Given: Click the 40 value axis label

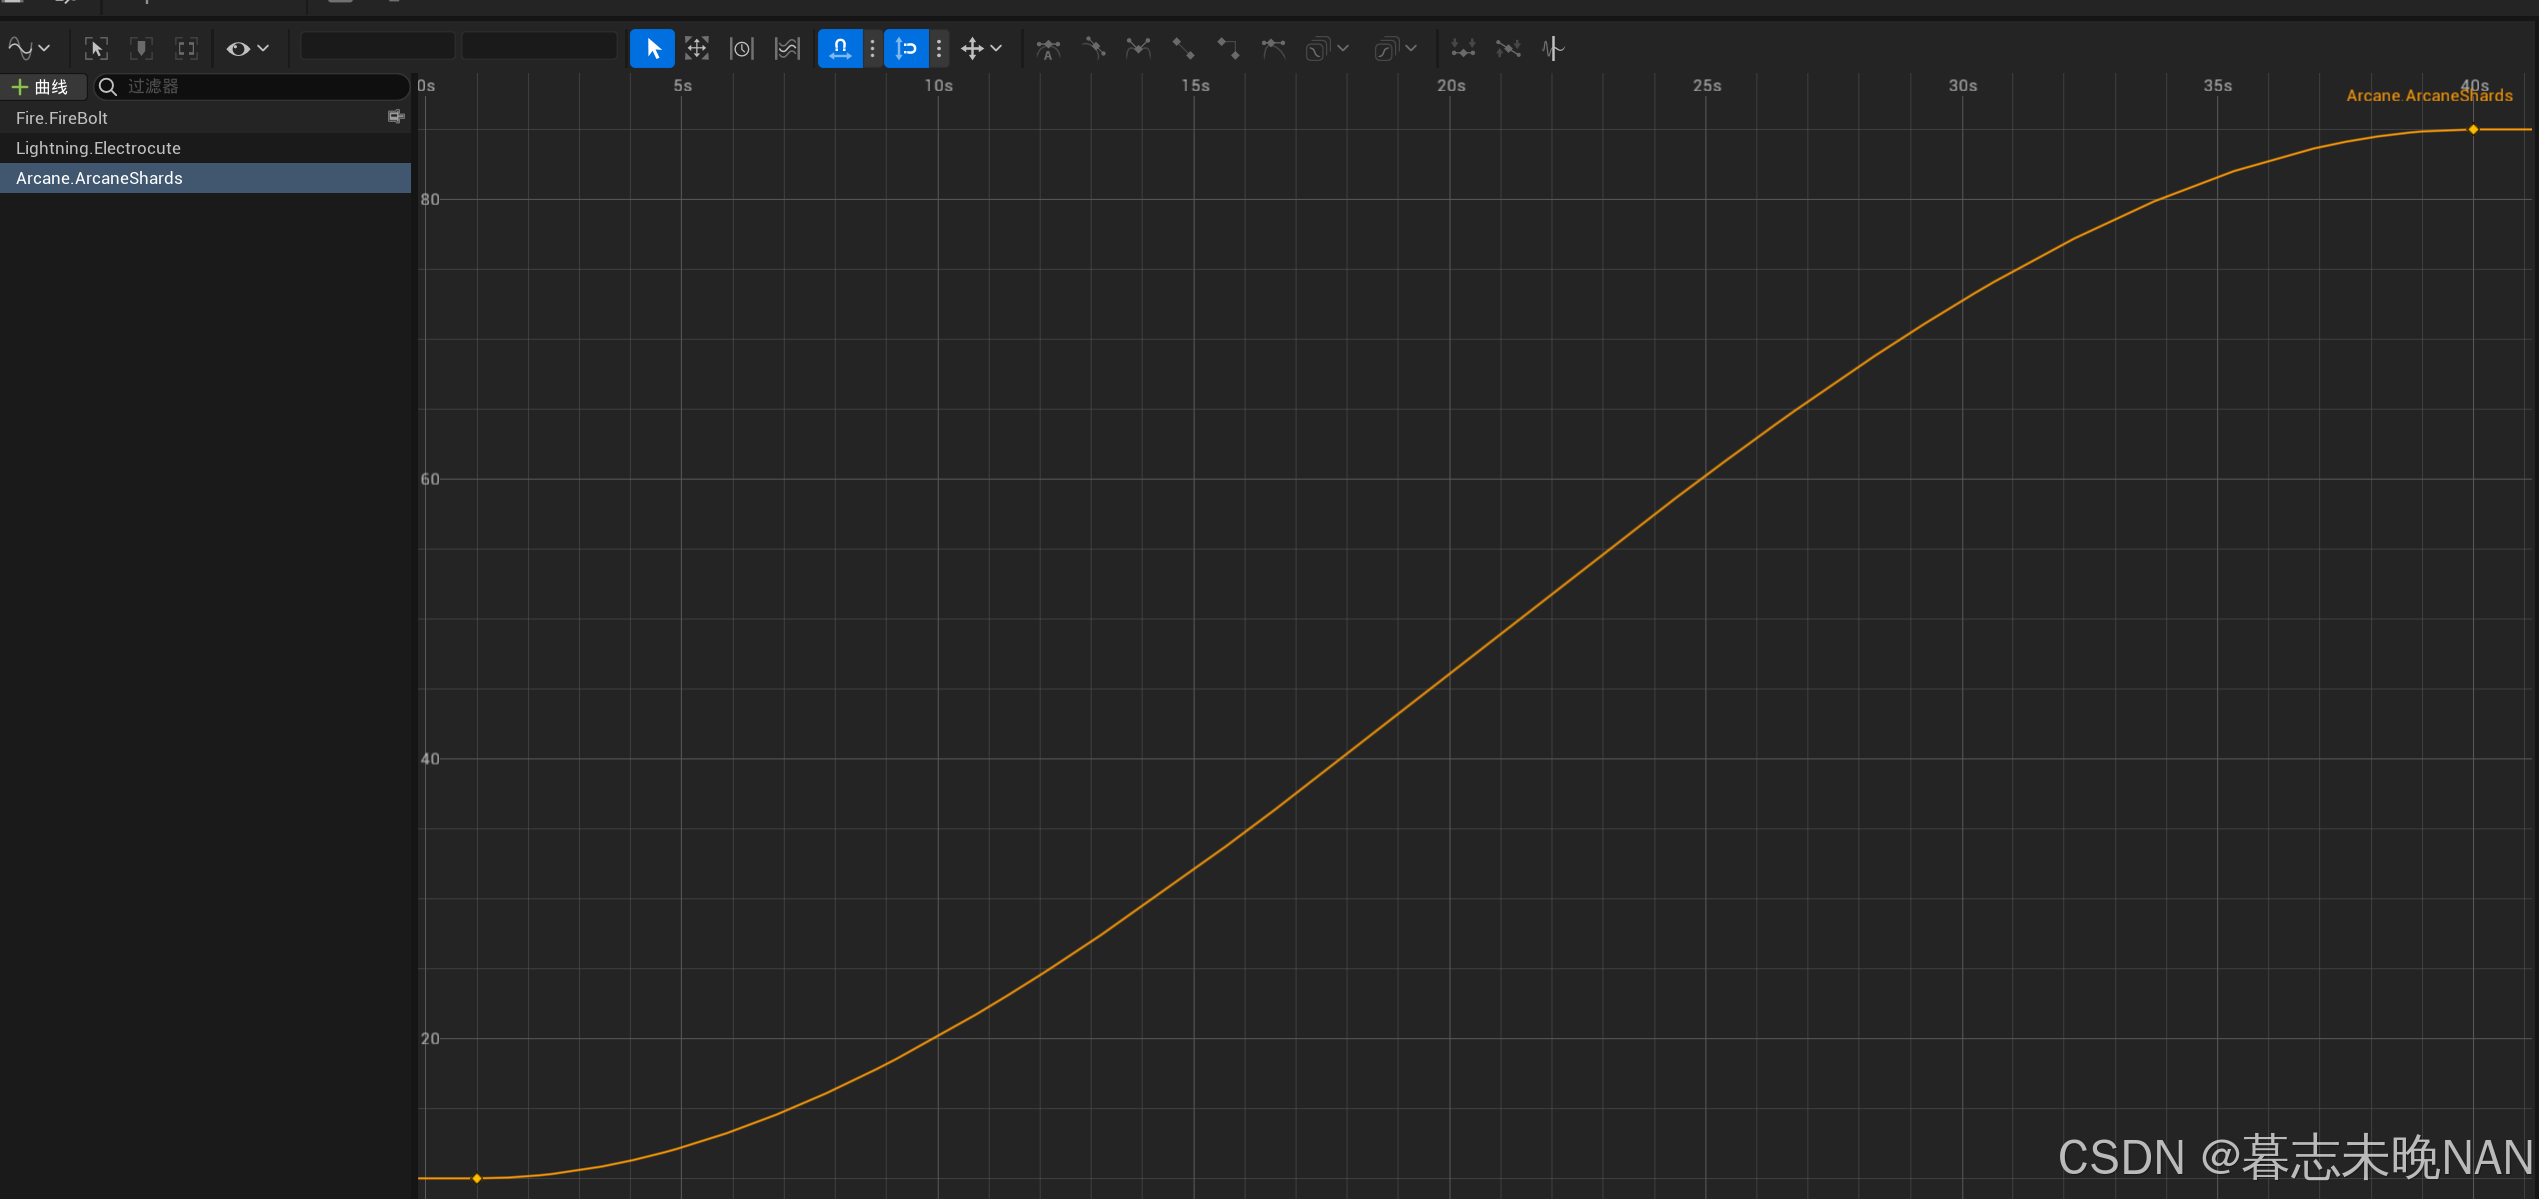Looking at the screenshot, I should (430, 760).
